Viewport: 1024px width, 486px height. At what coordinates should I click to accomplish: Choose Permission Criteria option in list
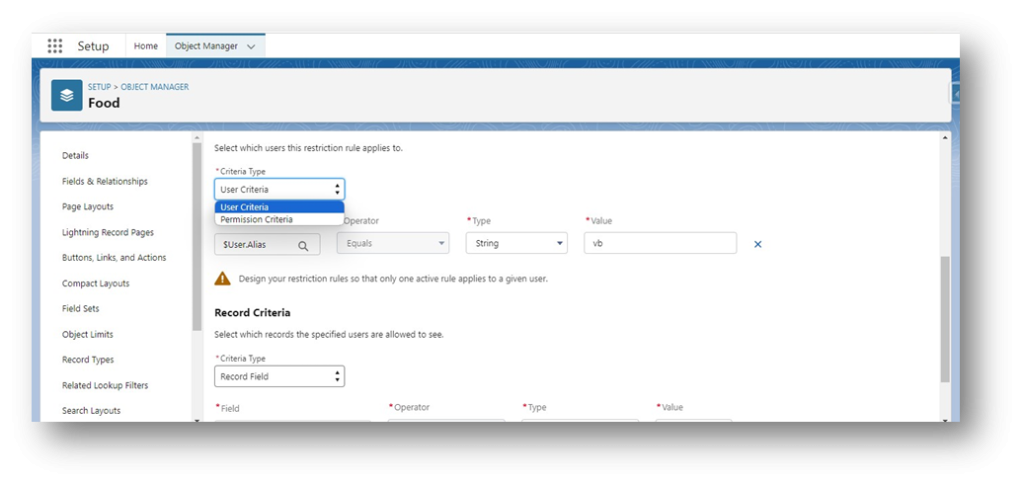[x=280, y=219]
